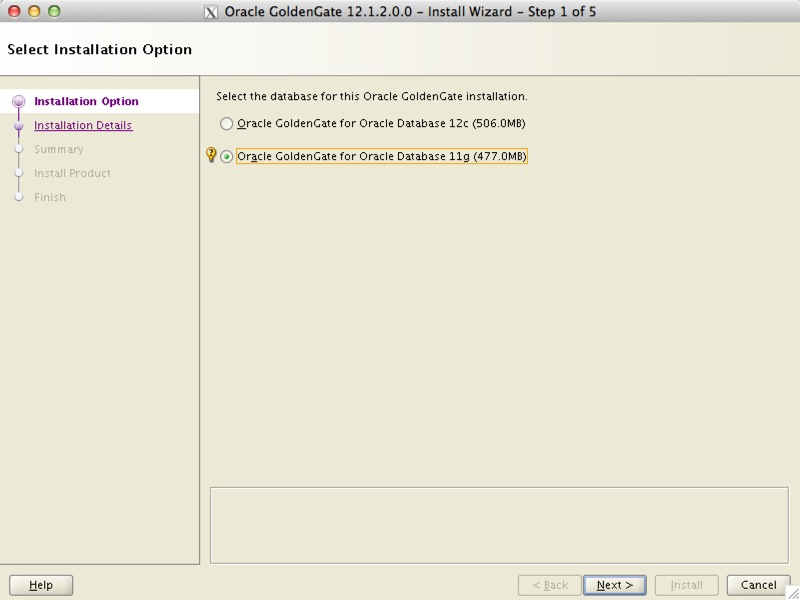Viewport: 800px width, 600px height.
Task: Select the Installation Option step
Action: tap(86, 101)
